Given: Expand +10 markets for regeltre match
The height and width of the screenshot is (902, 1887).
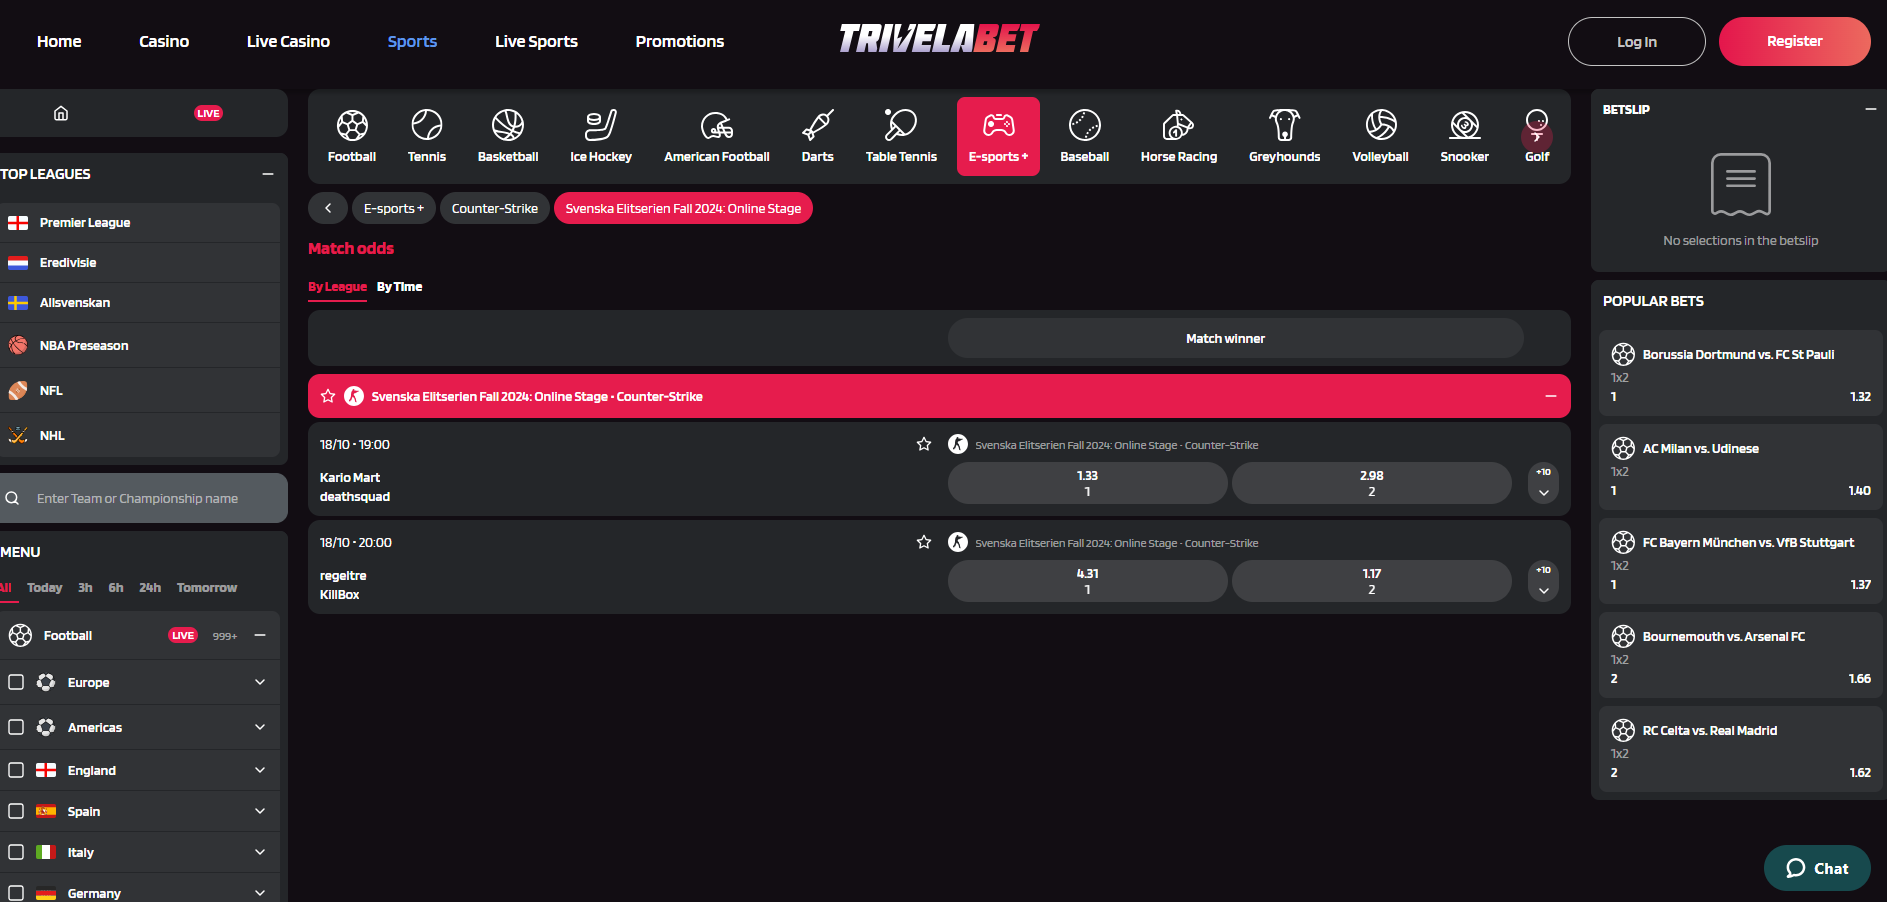Looking at the screenshot, I should [x=1544, y=581].
